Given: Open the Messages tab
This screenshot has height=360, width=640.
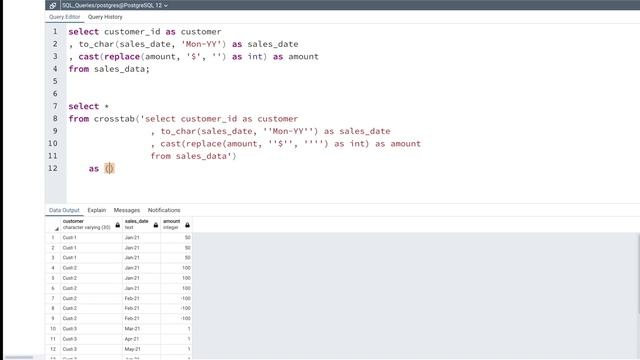Looking at the screenshot, I should pyautogui.click(x=127, y=210).
